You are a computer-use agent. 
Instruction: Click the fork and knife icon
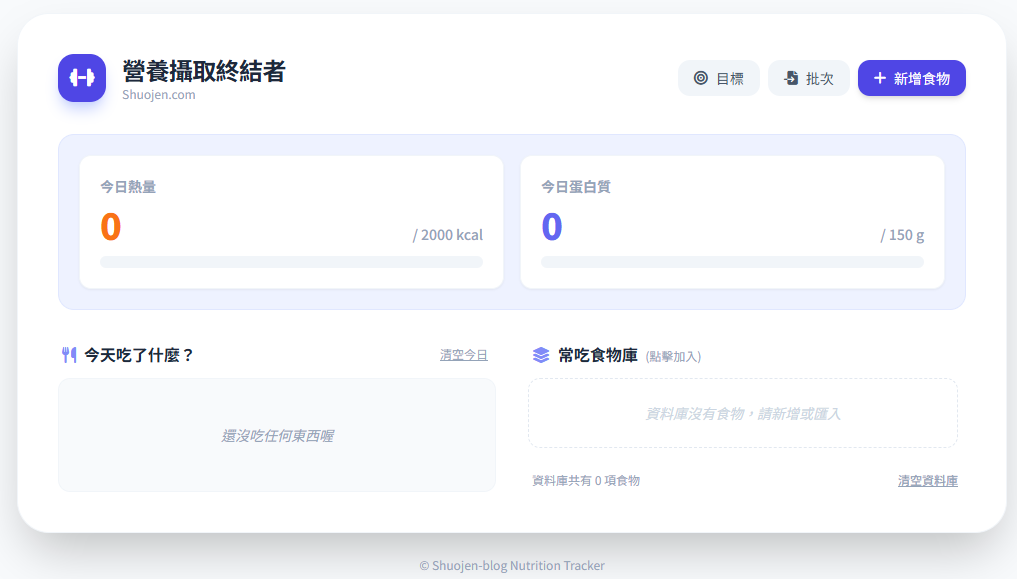coord(69,355)
